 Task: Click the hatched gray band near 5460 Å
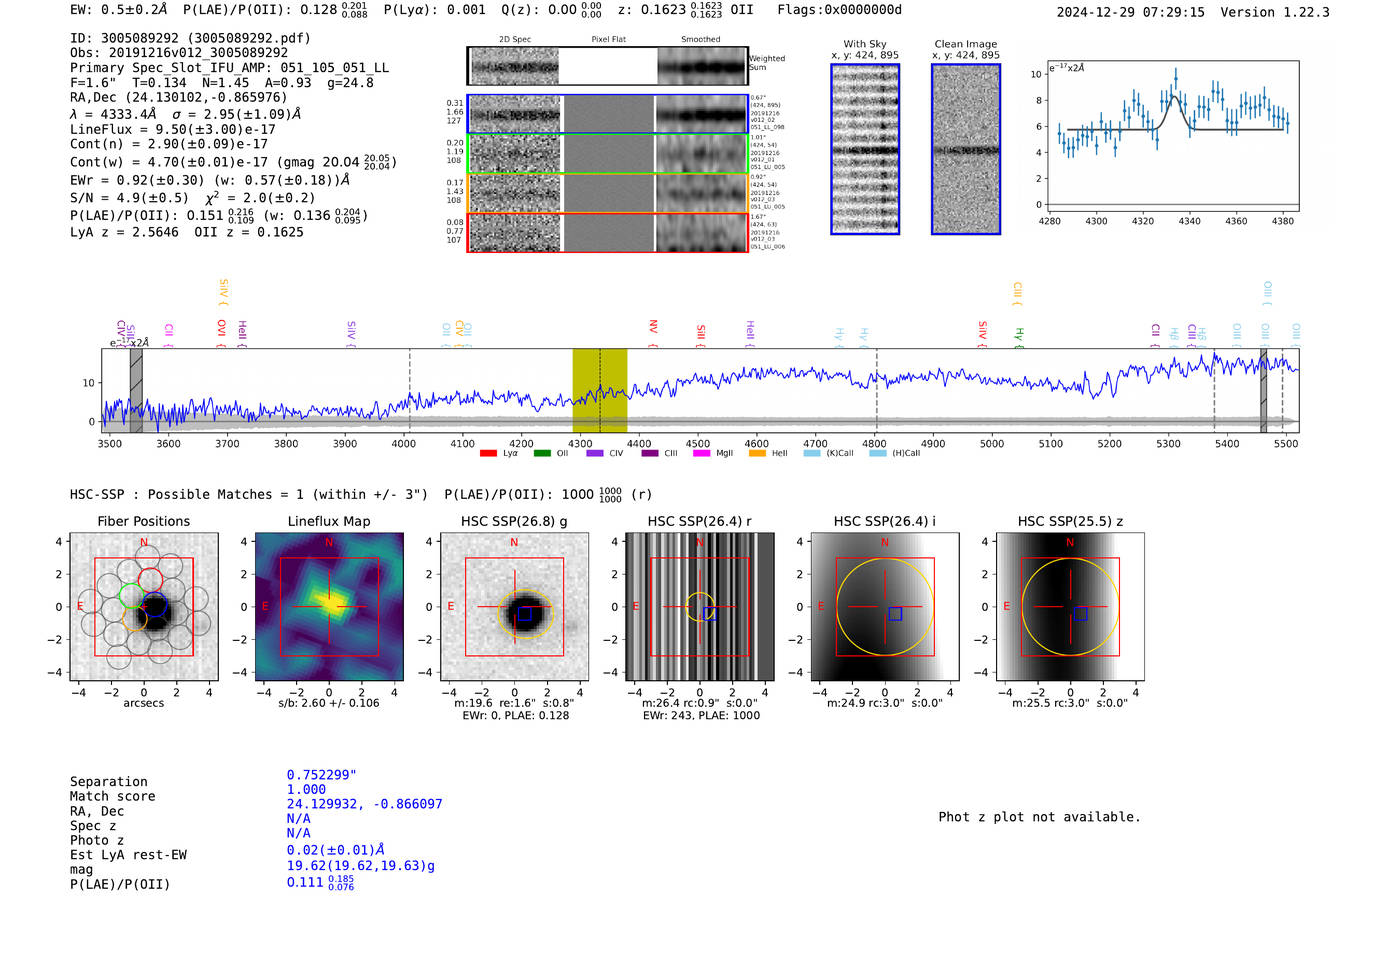[1264, 390]
